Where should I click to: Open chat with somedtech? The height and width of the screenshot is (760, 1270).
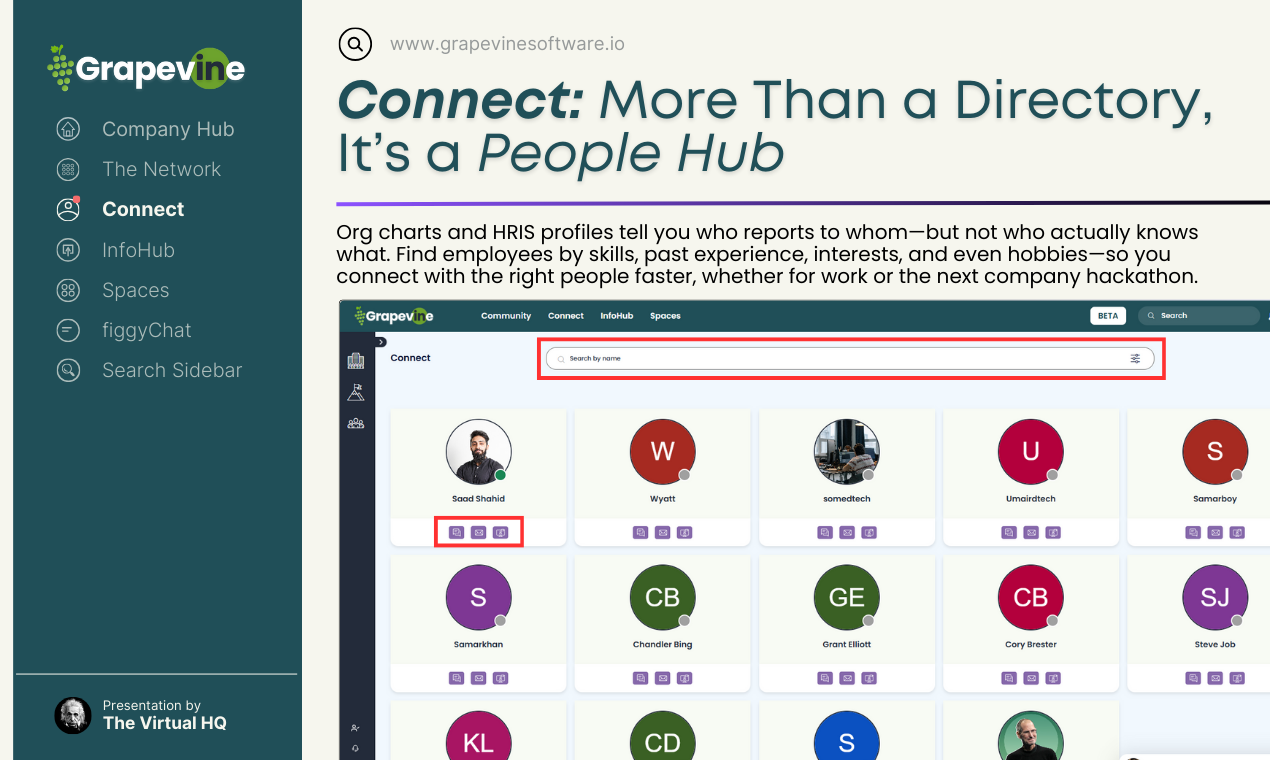point(824,533)
